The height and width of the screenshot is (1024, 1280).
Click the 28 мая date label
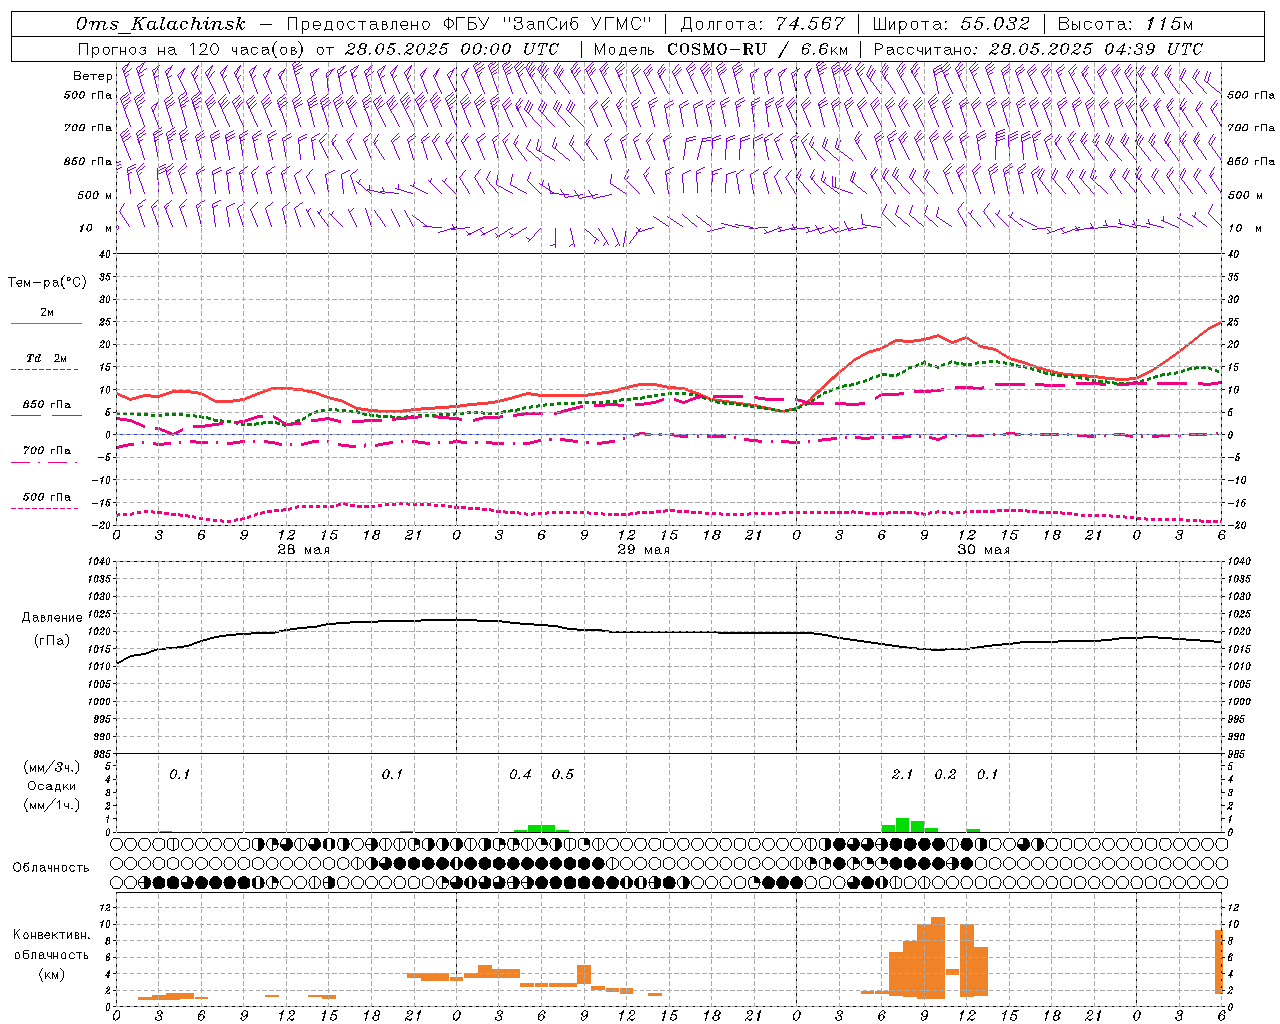(x=304, y=550)
